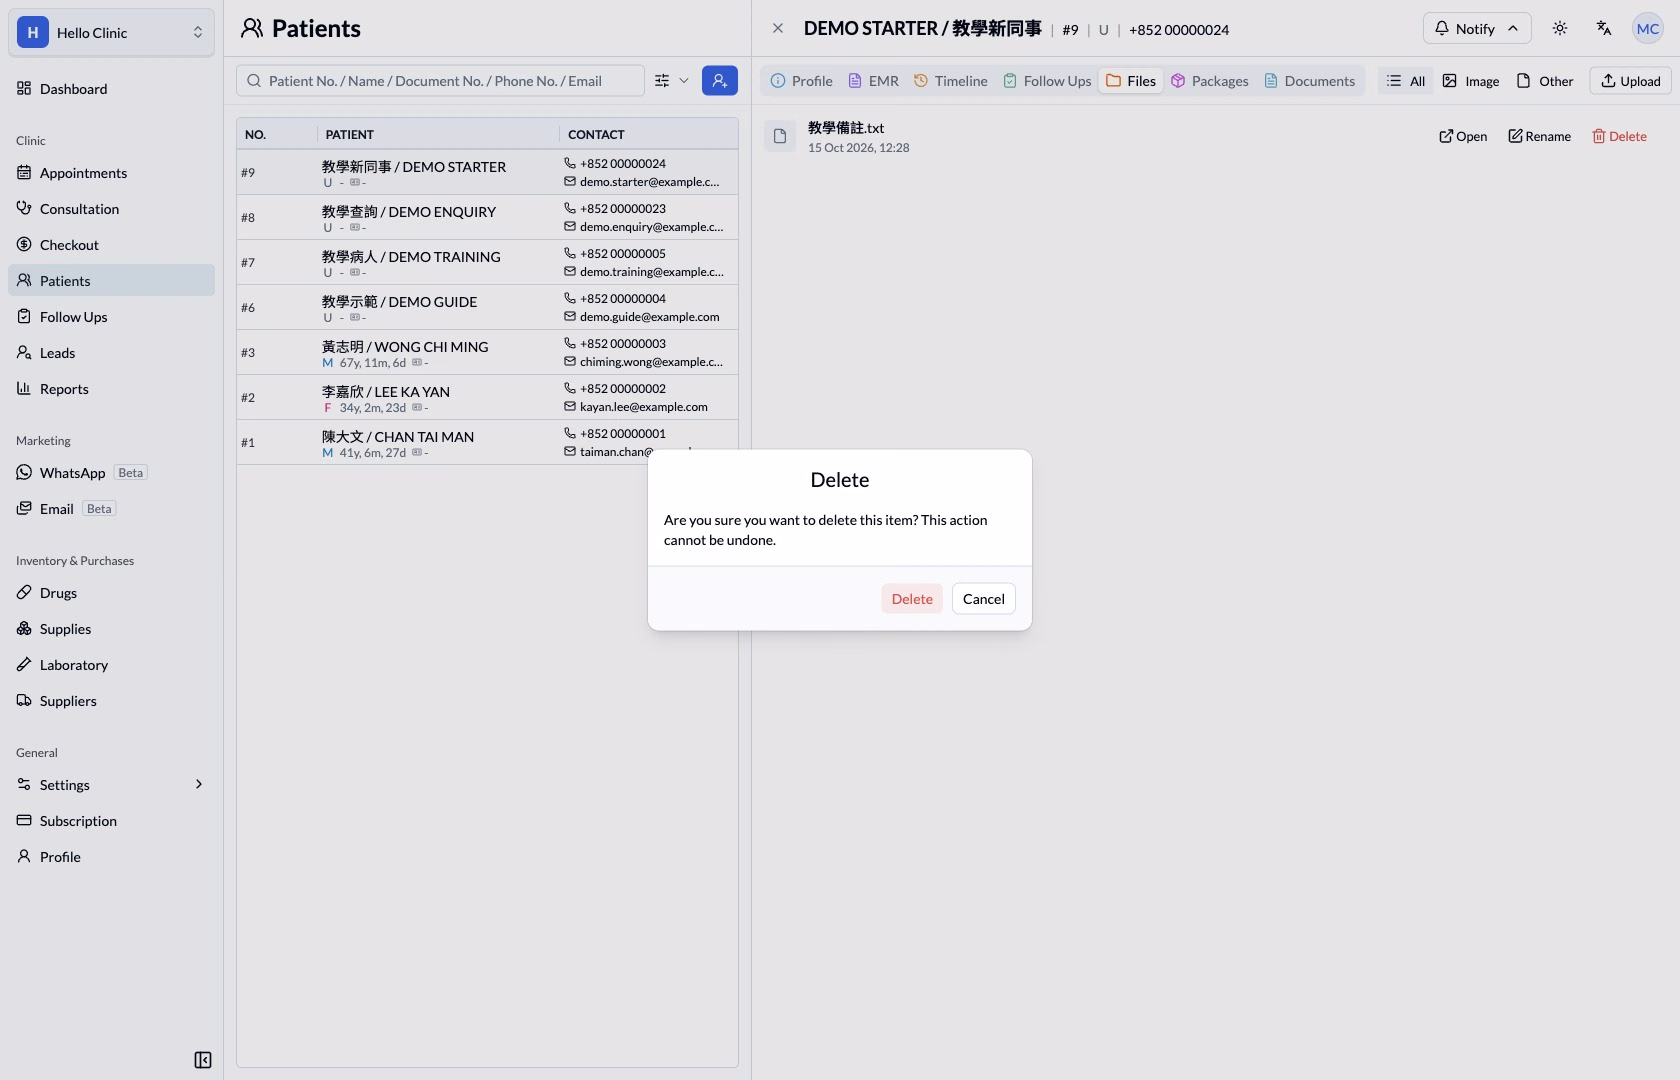
Task: Select the Packages tab
Action: [x=1209, y=81]
